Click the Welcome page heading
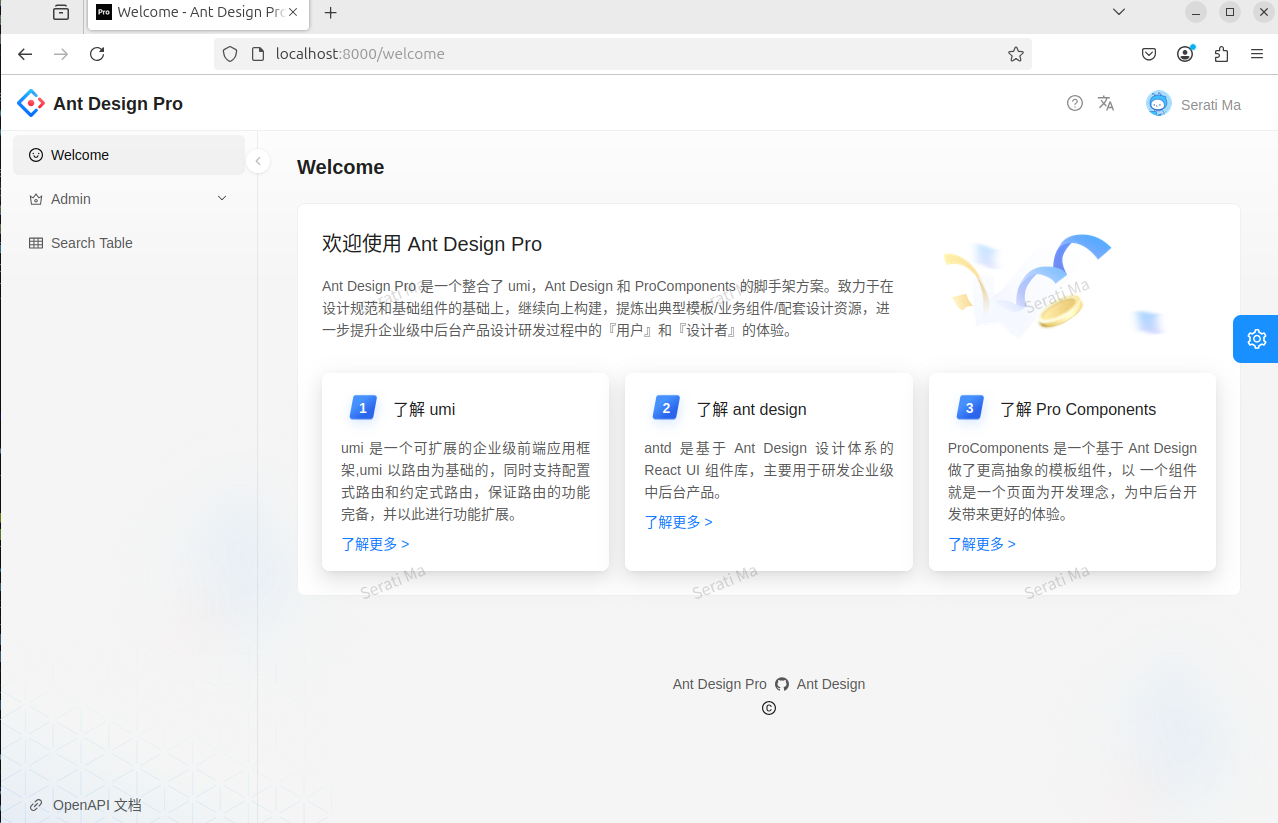The height and width of the screenshot is (823, 1278). (341, 167)
